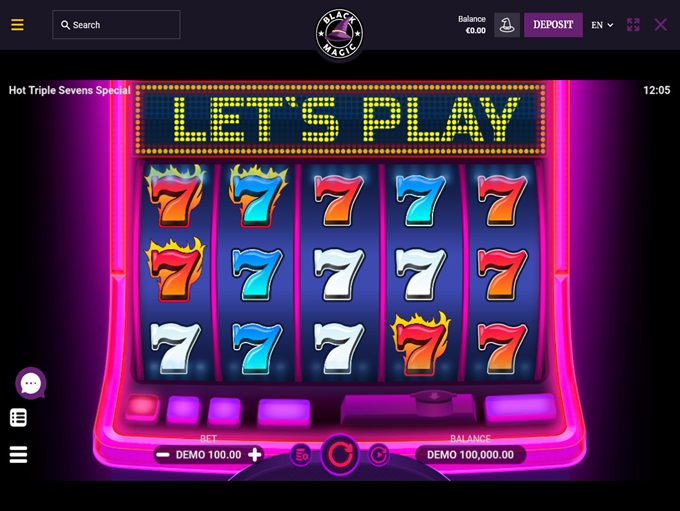Decrease bet with the minus button
680x511 pixels.
(163, 455)
